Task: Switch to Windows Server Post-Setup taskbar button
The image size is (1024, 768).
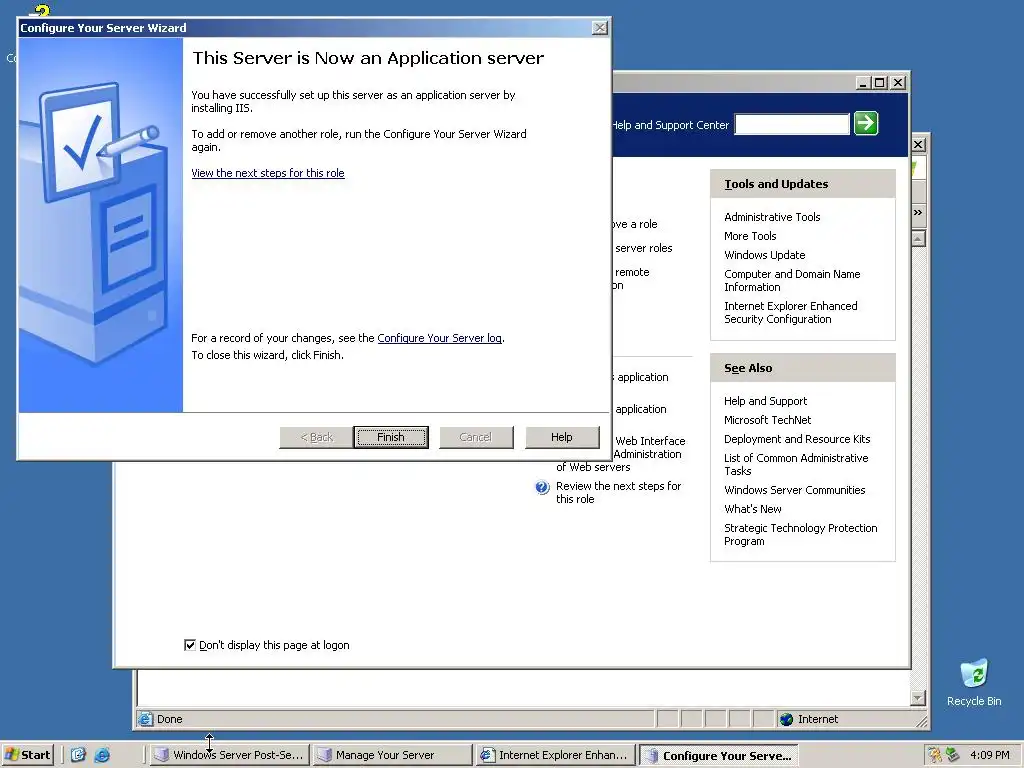Action: [229, 755]
